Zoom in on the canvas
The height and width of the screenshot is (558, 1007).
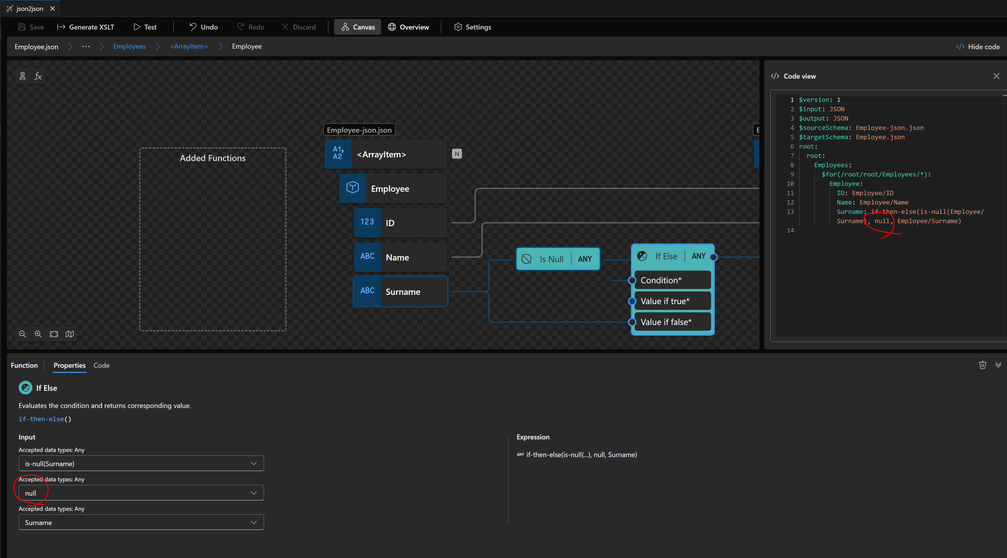tap(38, 334)
